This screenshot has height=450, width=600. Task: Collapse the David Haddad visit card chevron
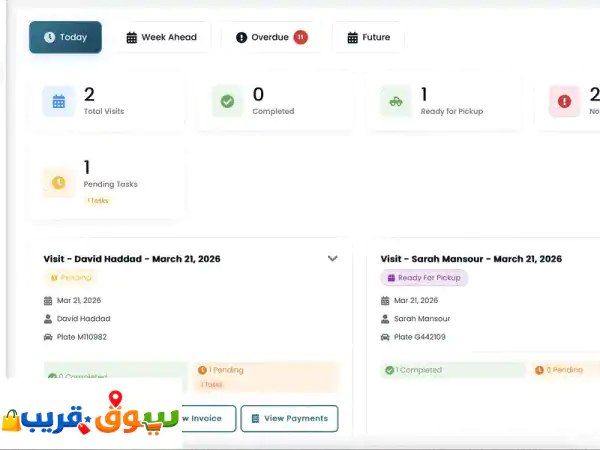tap(333, 259)
